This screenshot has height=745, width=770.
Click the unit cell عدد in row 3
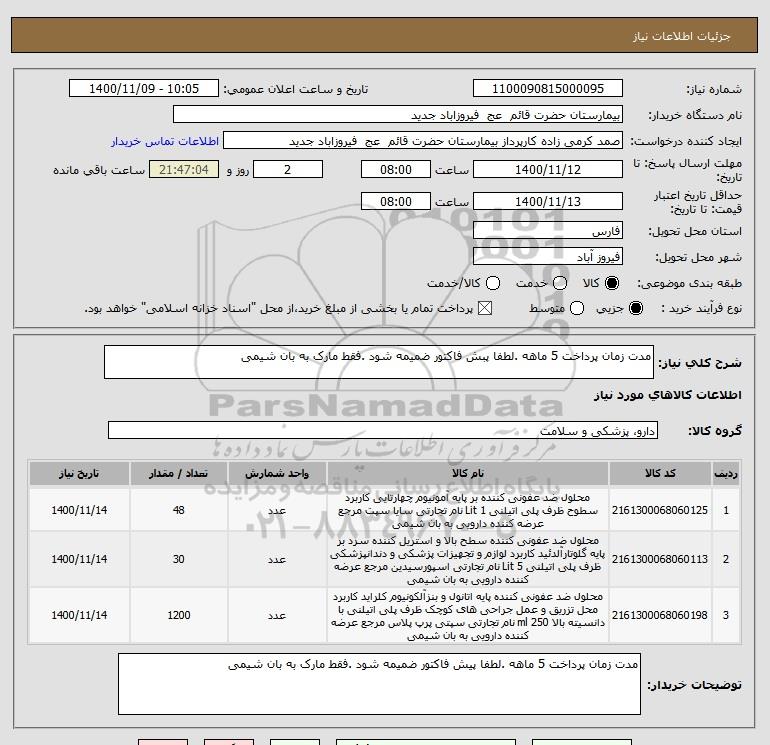277,615
